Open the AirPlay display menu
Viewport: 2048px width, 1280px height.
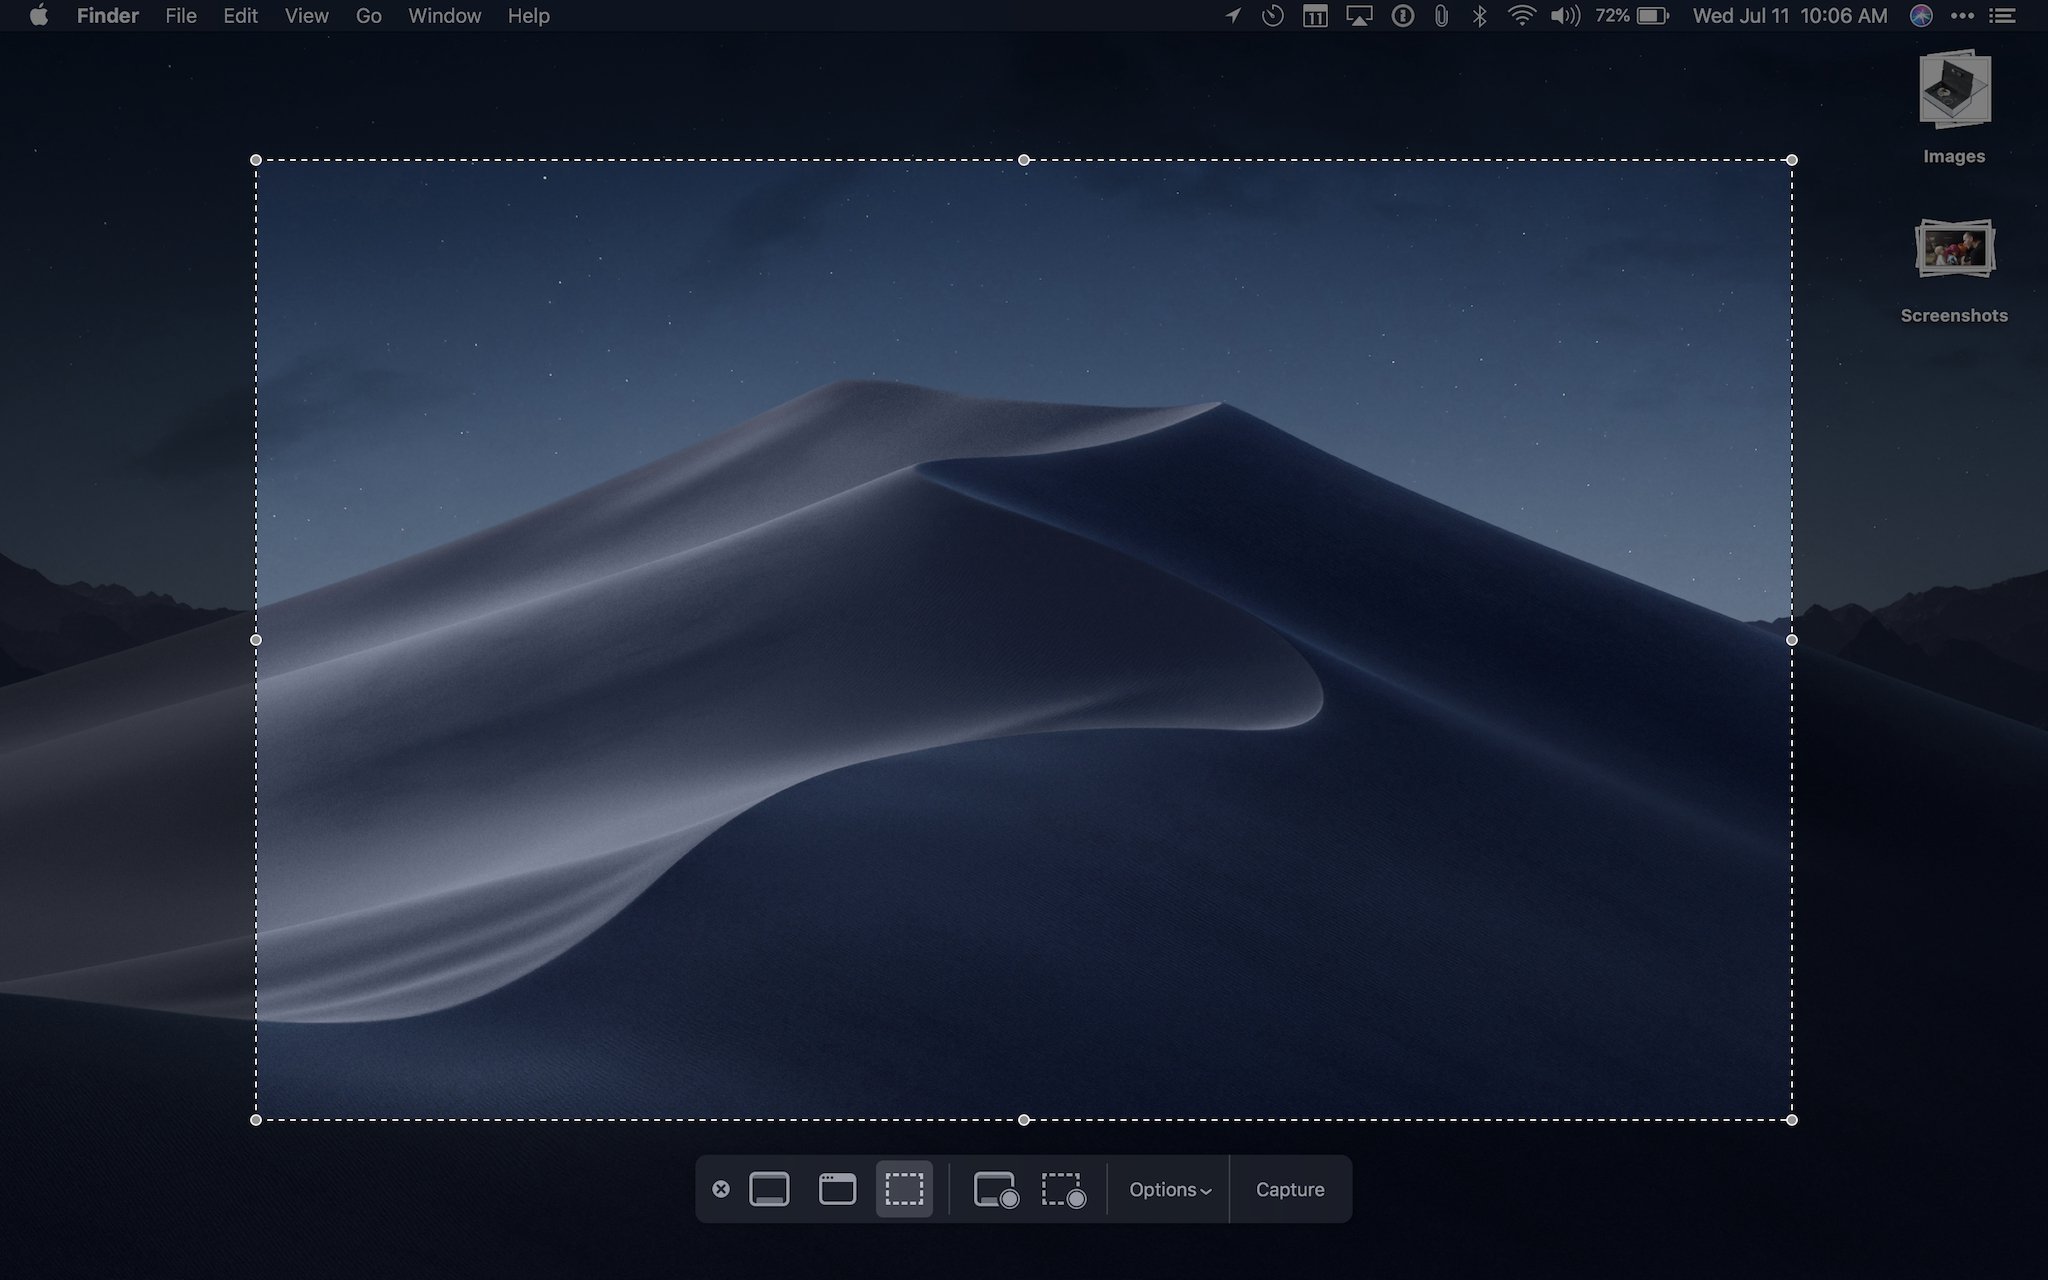pos(1359,16)
